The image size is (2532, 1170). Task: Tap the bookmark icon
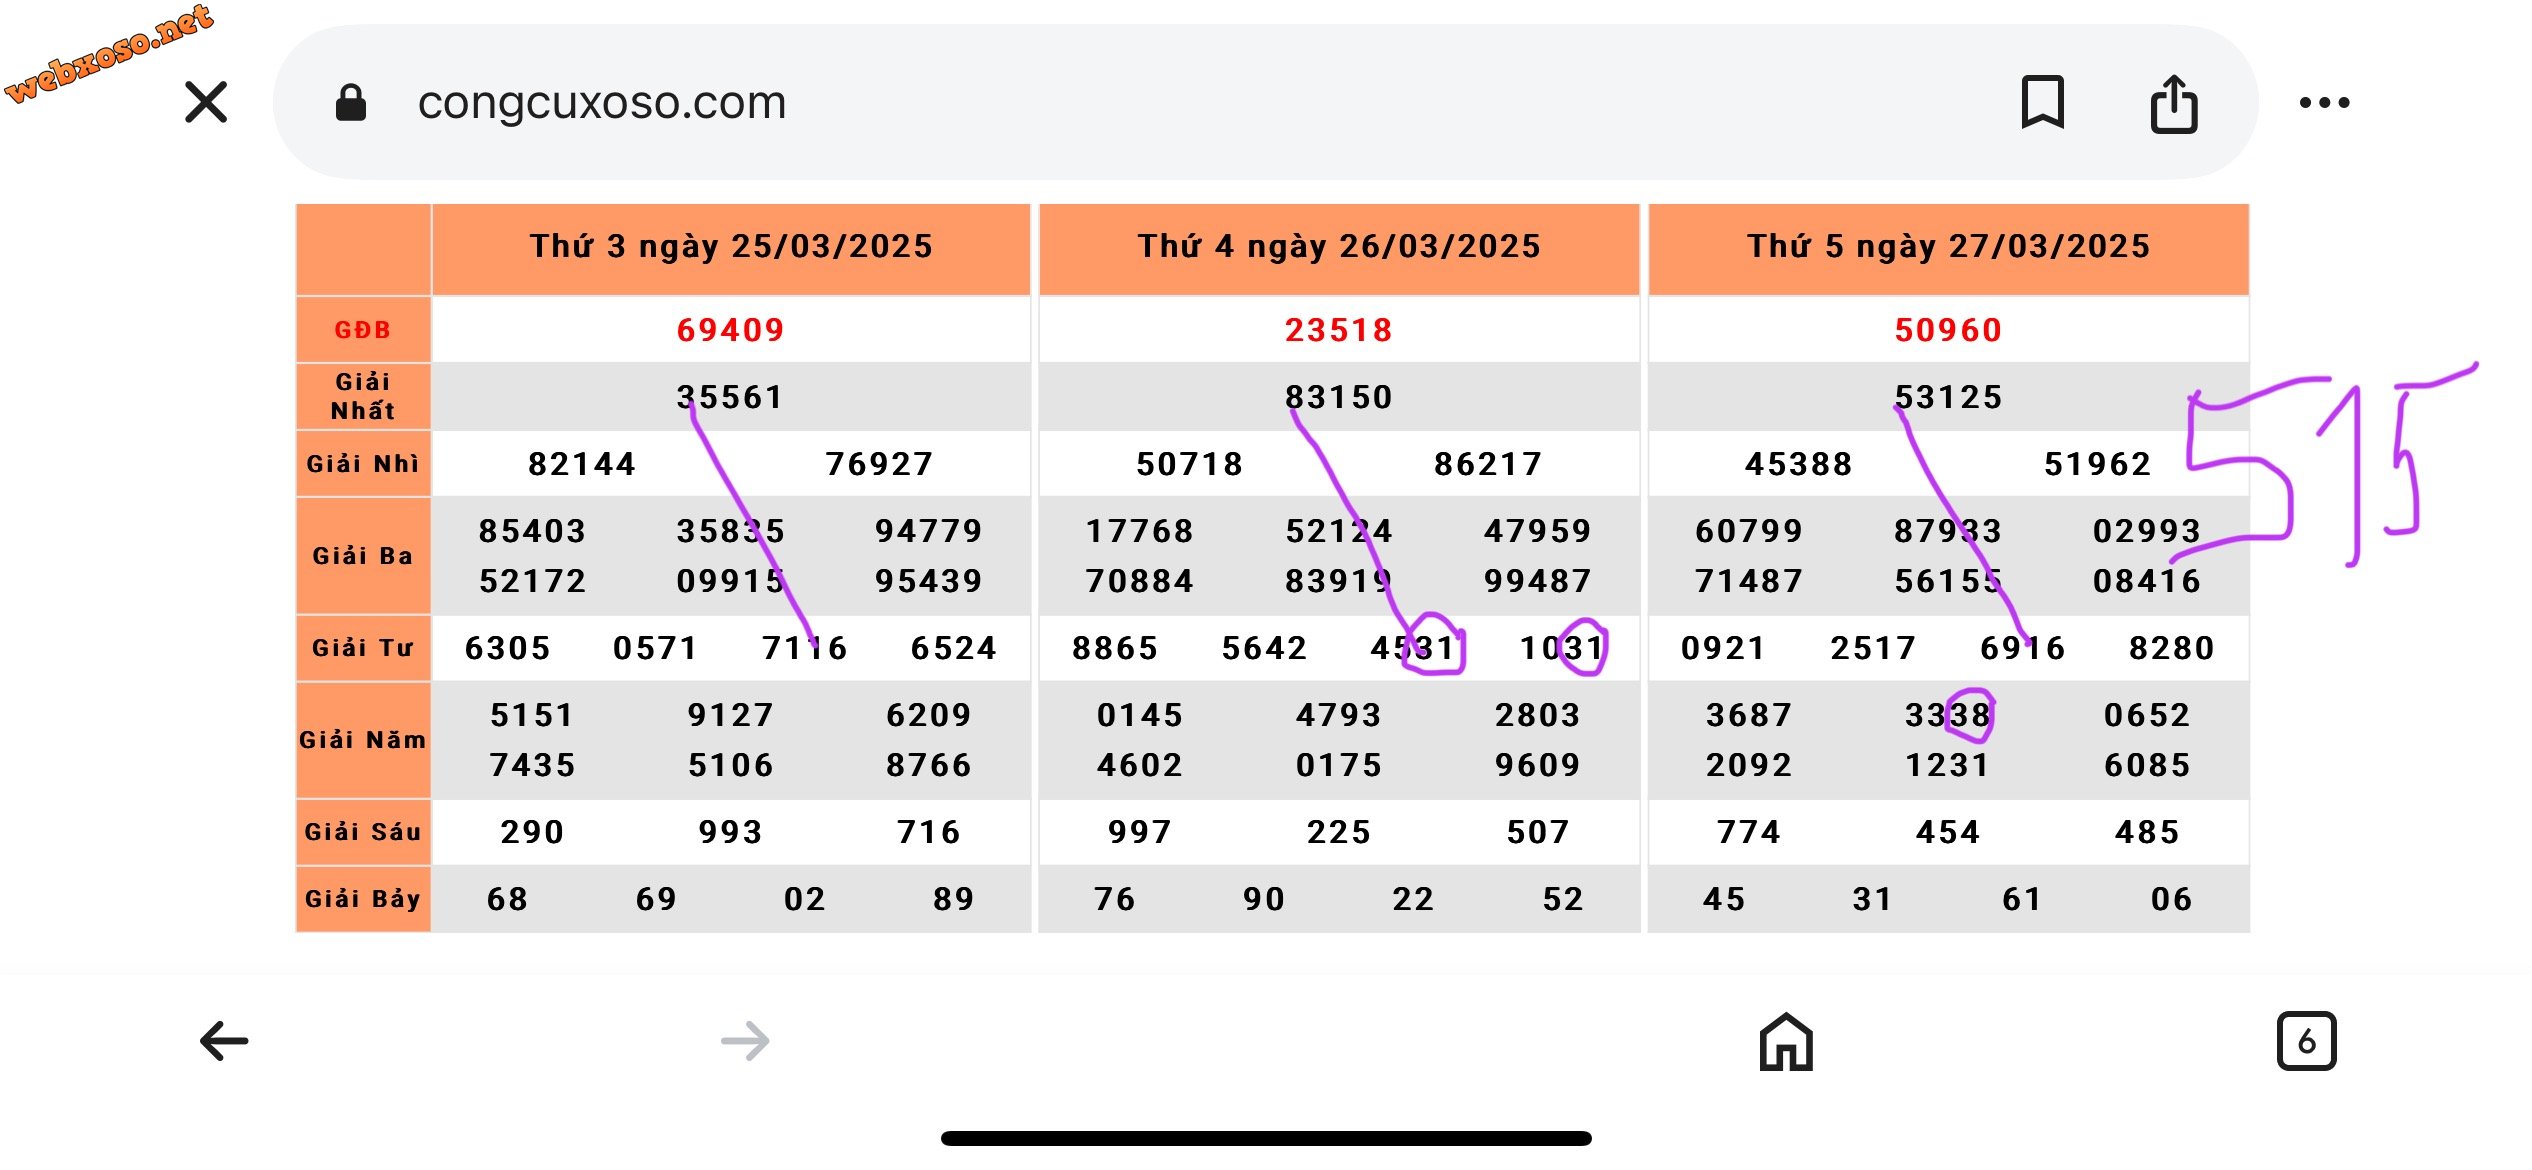2042,102
